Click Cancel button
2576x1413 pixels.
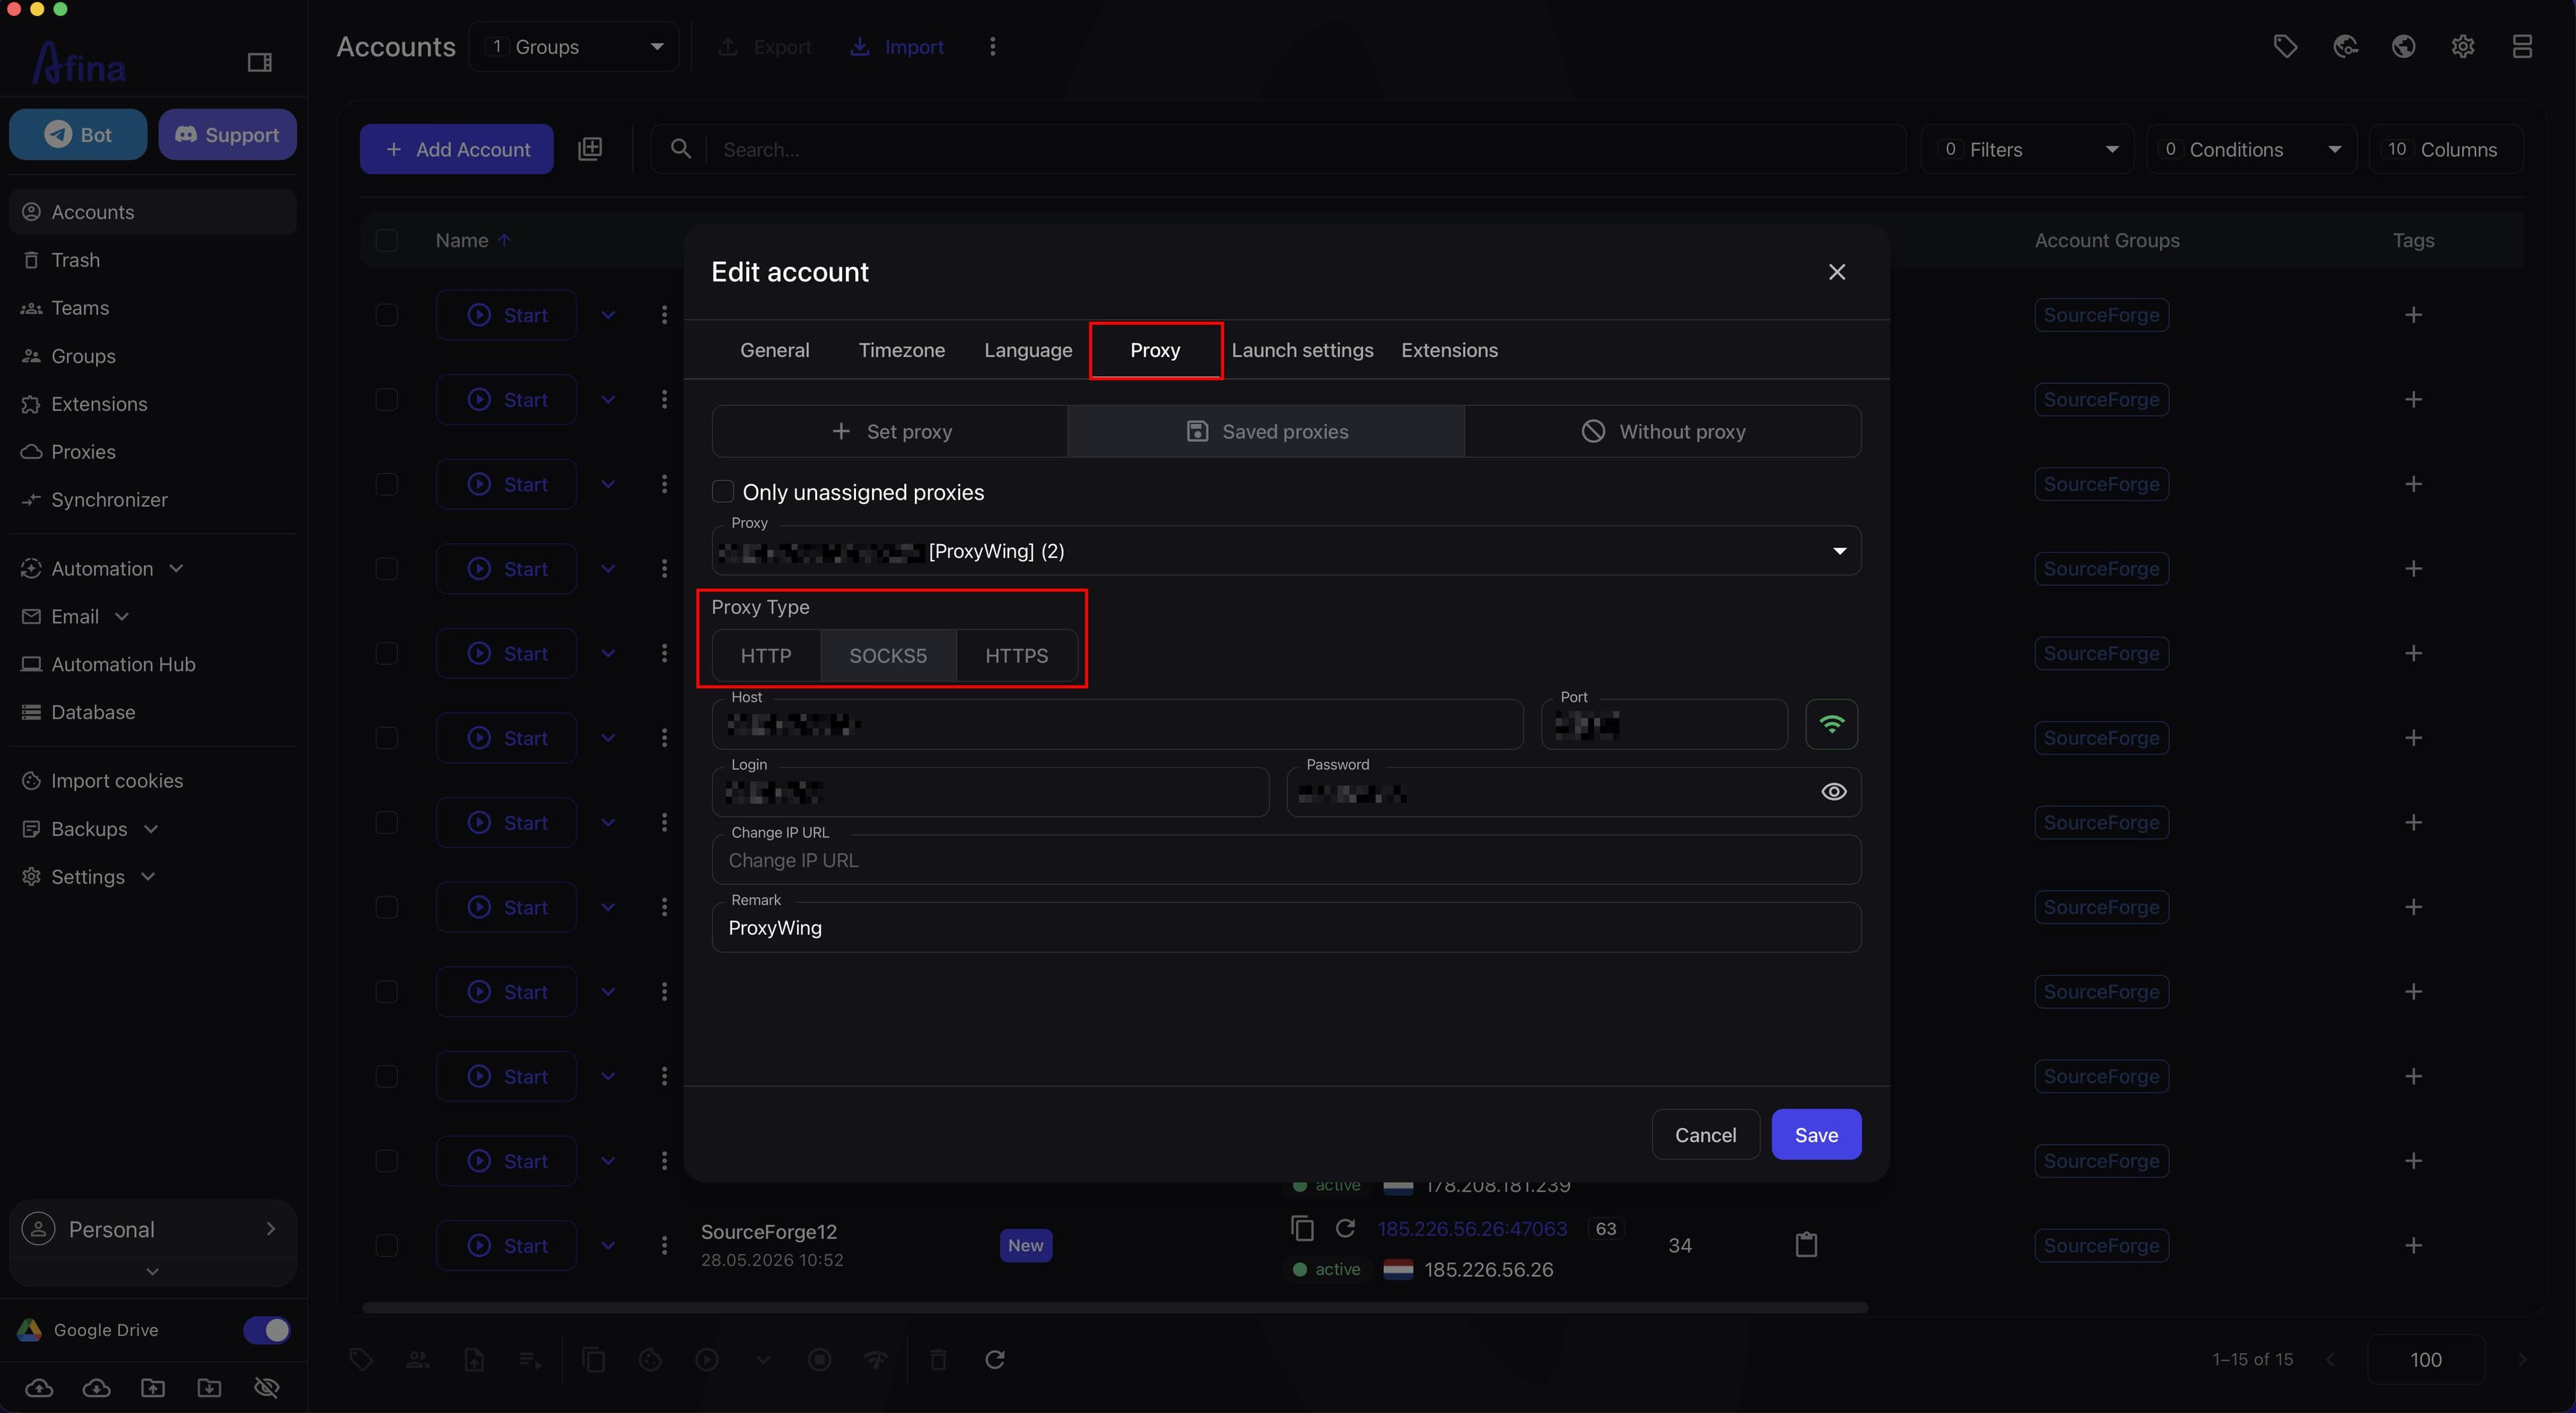pyautogui.click(x=1705, y=1134)
